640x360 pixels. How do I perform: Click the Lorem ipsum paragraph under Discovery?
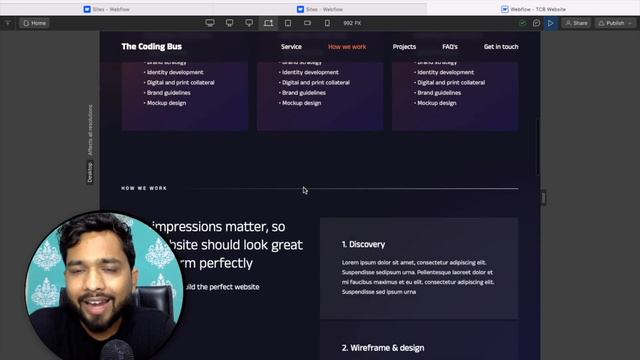tap(418, 277)
